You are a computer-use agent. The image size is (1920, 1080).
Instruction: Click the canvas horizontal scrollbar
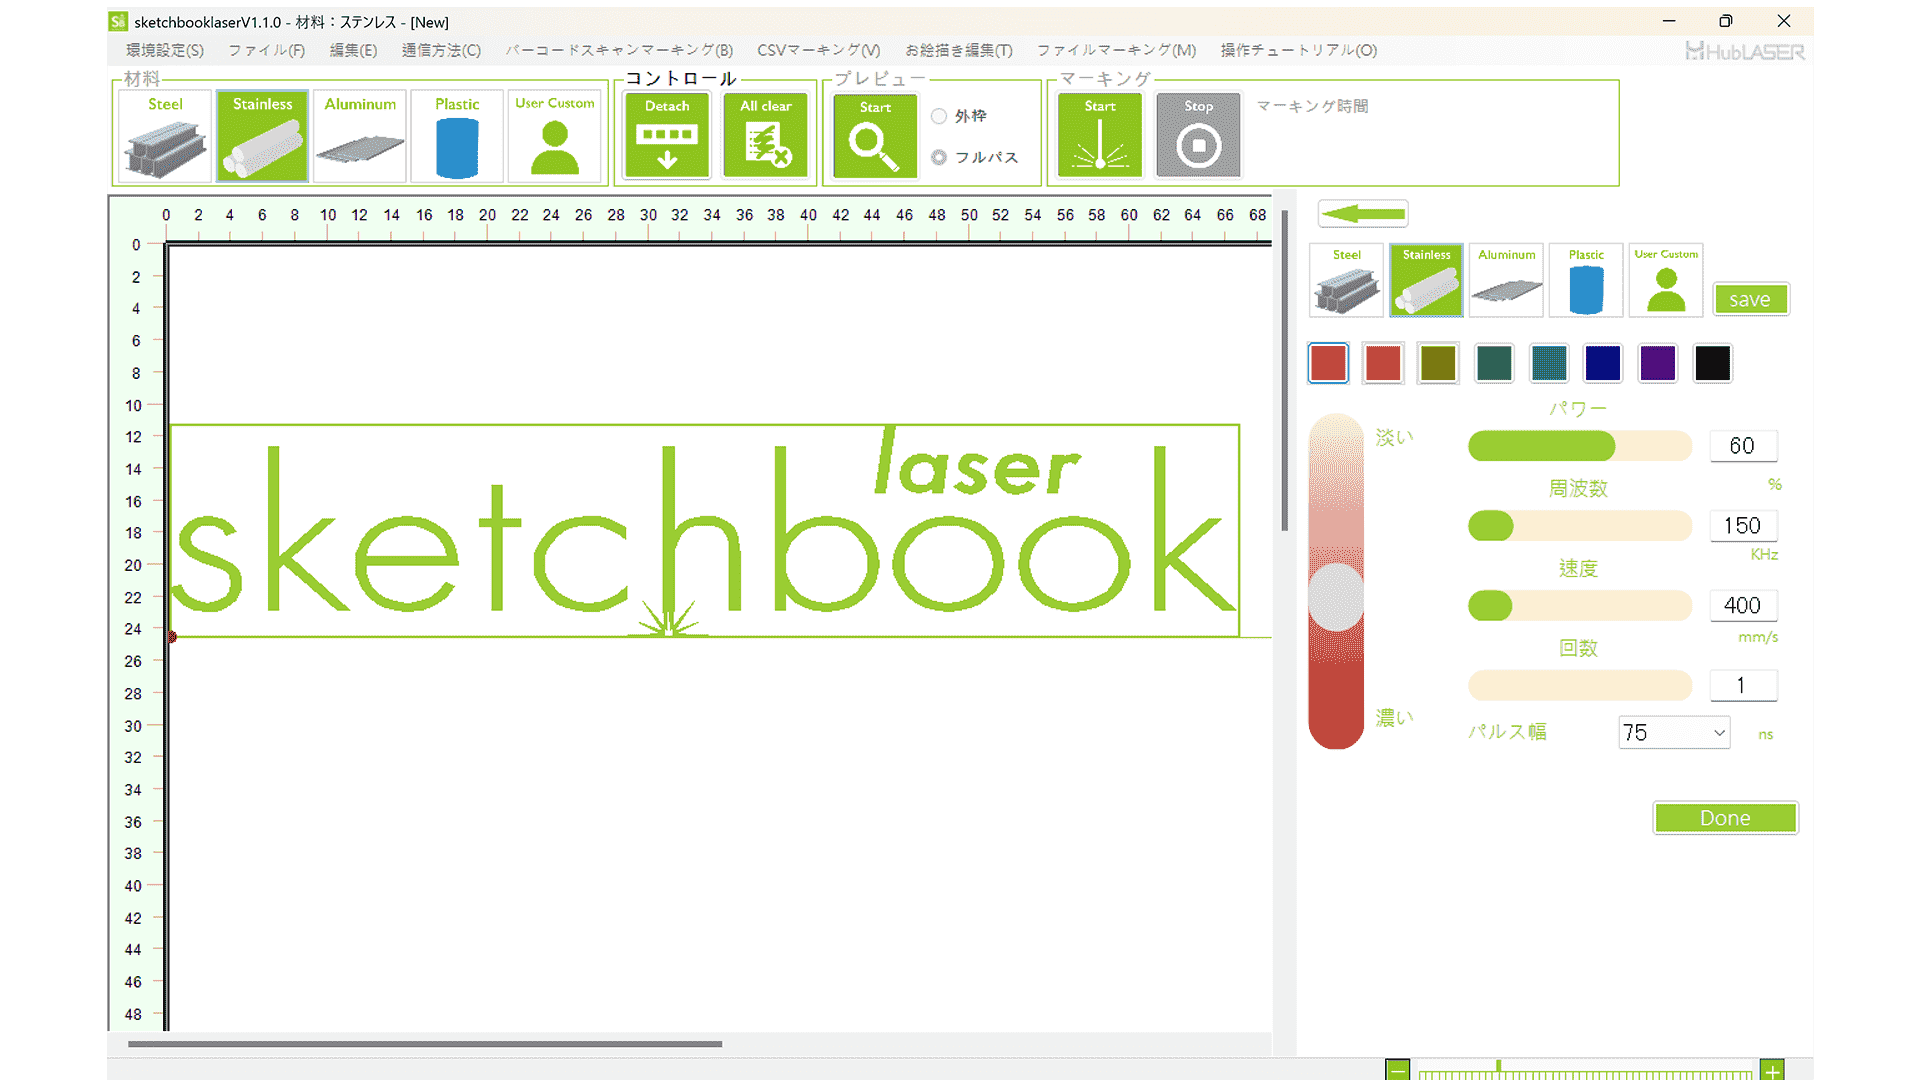tap(425, 1044)
